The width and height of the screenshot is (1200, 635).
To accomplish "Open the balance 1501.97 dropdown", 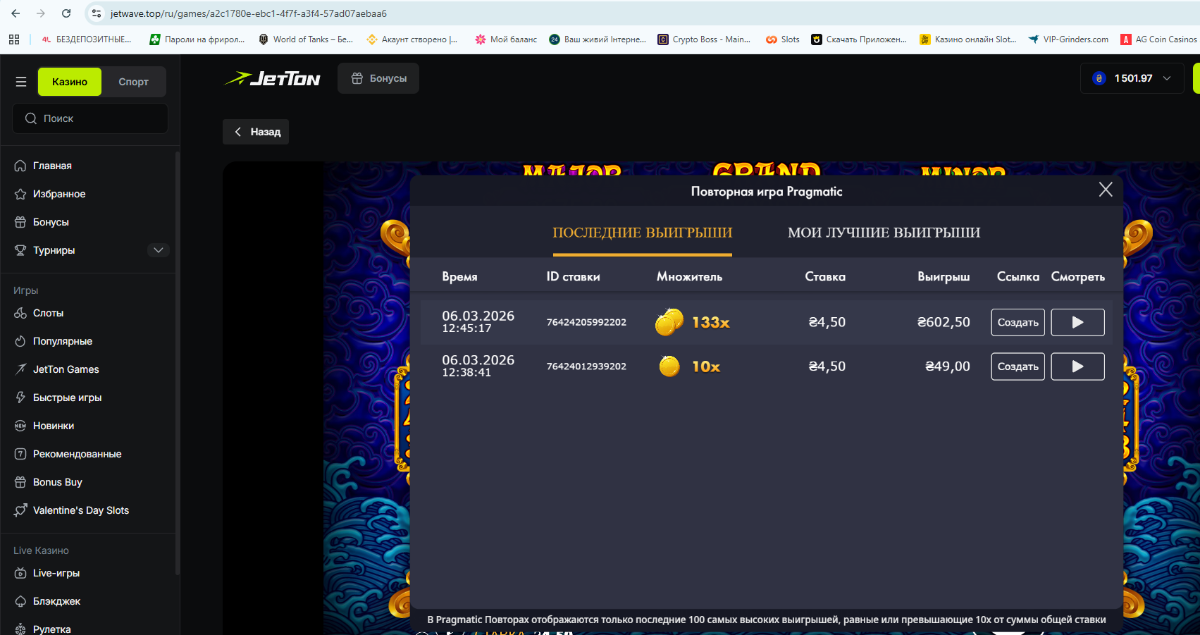I will 1132,78.
